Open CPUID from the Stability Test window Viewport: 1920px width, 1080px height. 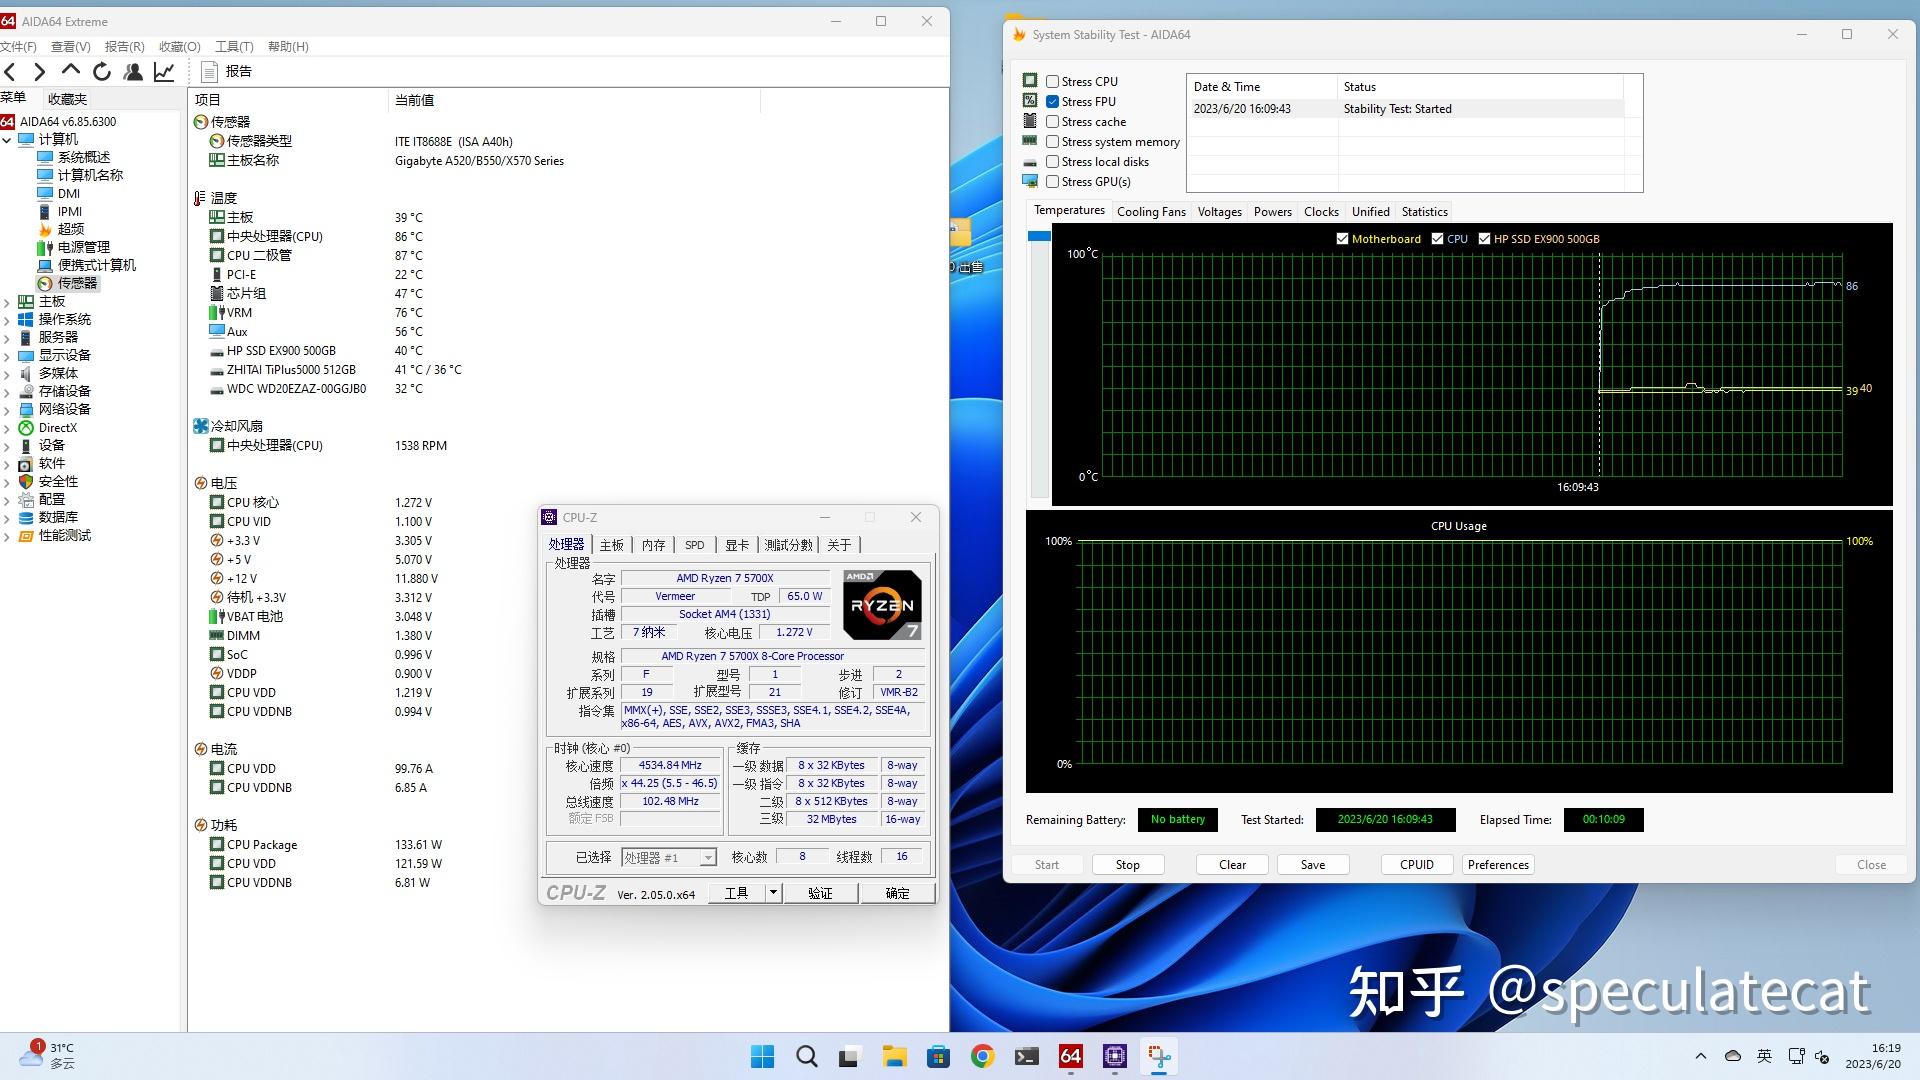pos(1417,864)
